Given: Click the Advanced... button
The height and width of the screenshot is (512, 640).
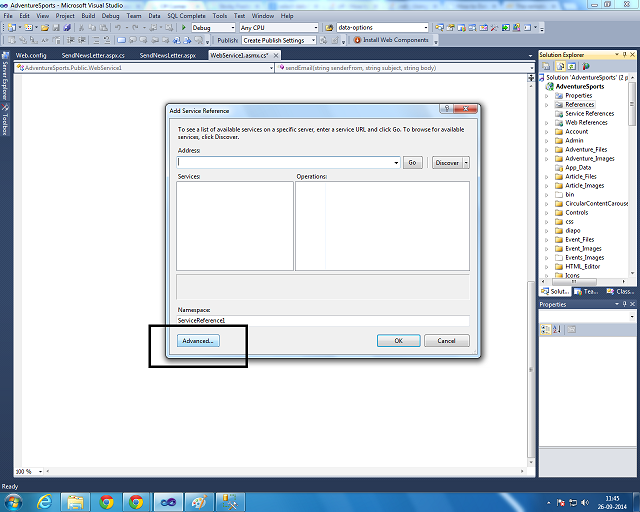Looking at the screenshot, I should coord(198,341).
